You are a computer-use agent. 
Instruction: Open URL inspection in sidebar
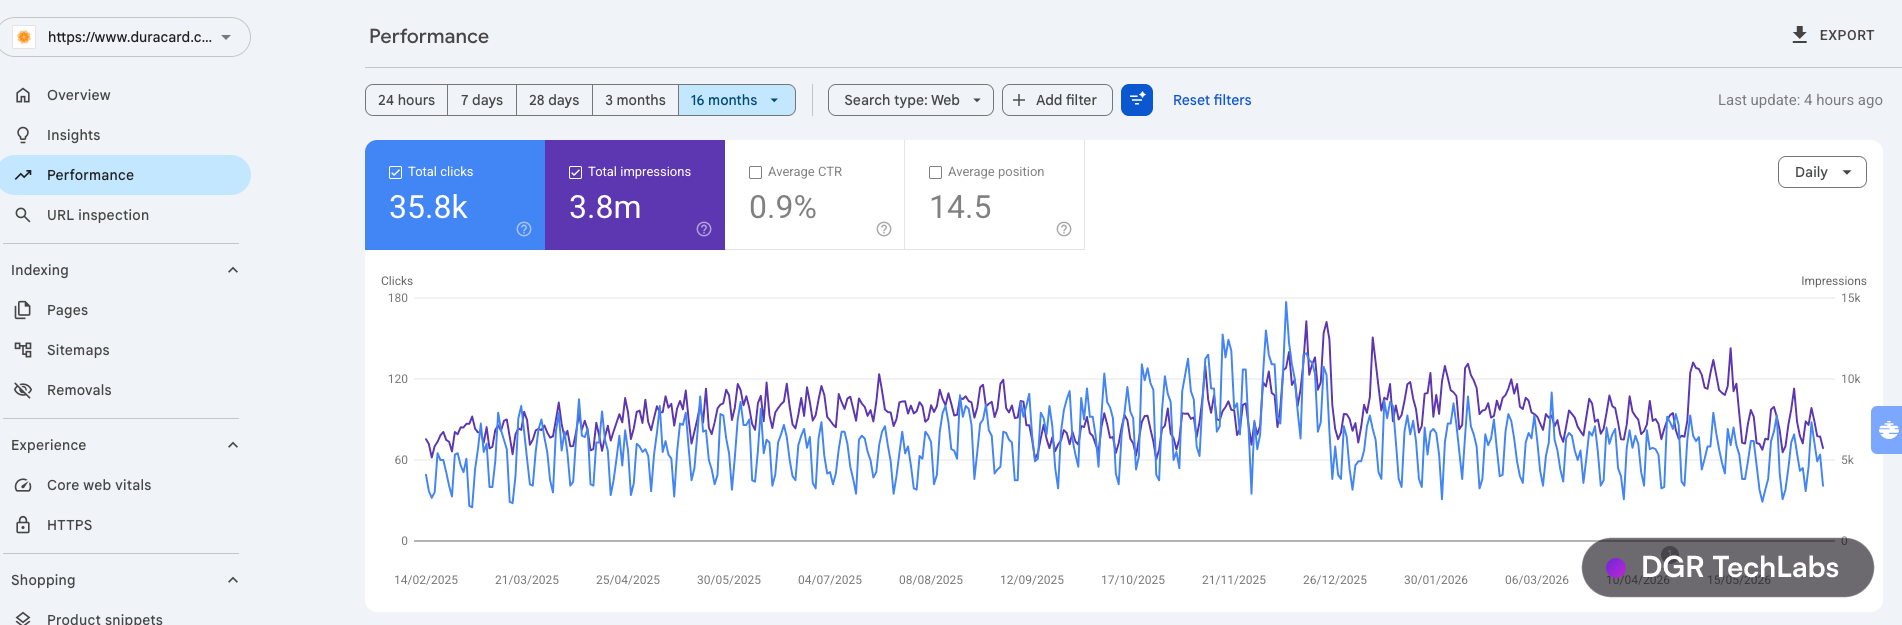click(x=125, y=215)
